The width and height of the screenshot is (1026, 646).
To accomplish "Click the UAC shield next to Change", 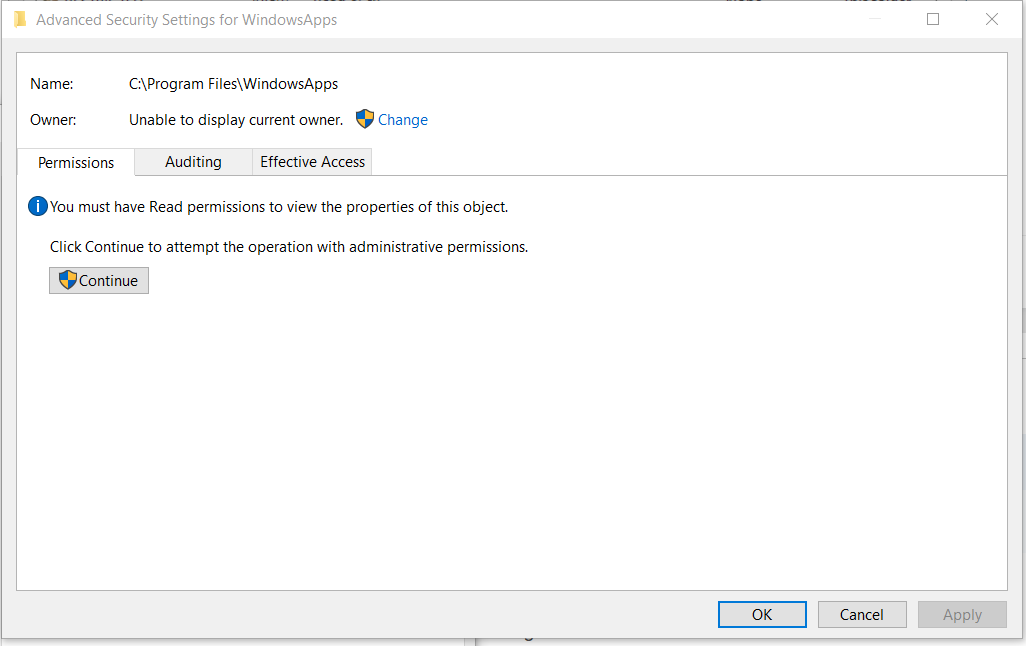I will (x=365, y=119).
